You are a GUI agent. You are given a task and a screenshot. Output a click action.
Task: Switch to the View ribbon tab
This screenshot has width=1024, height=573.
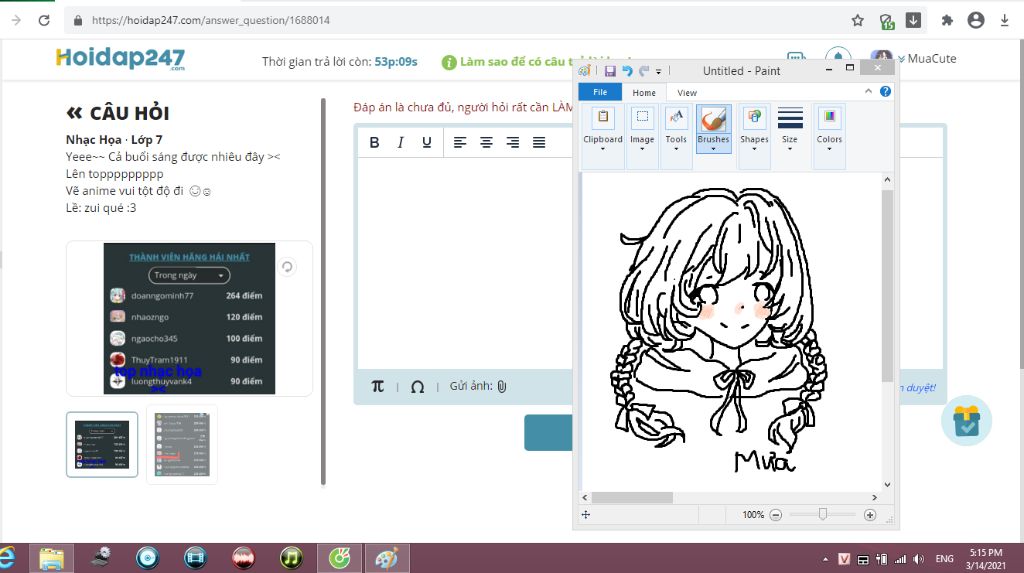pyautogui.click(x=686, y=93)
